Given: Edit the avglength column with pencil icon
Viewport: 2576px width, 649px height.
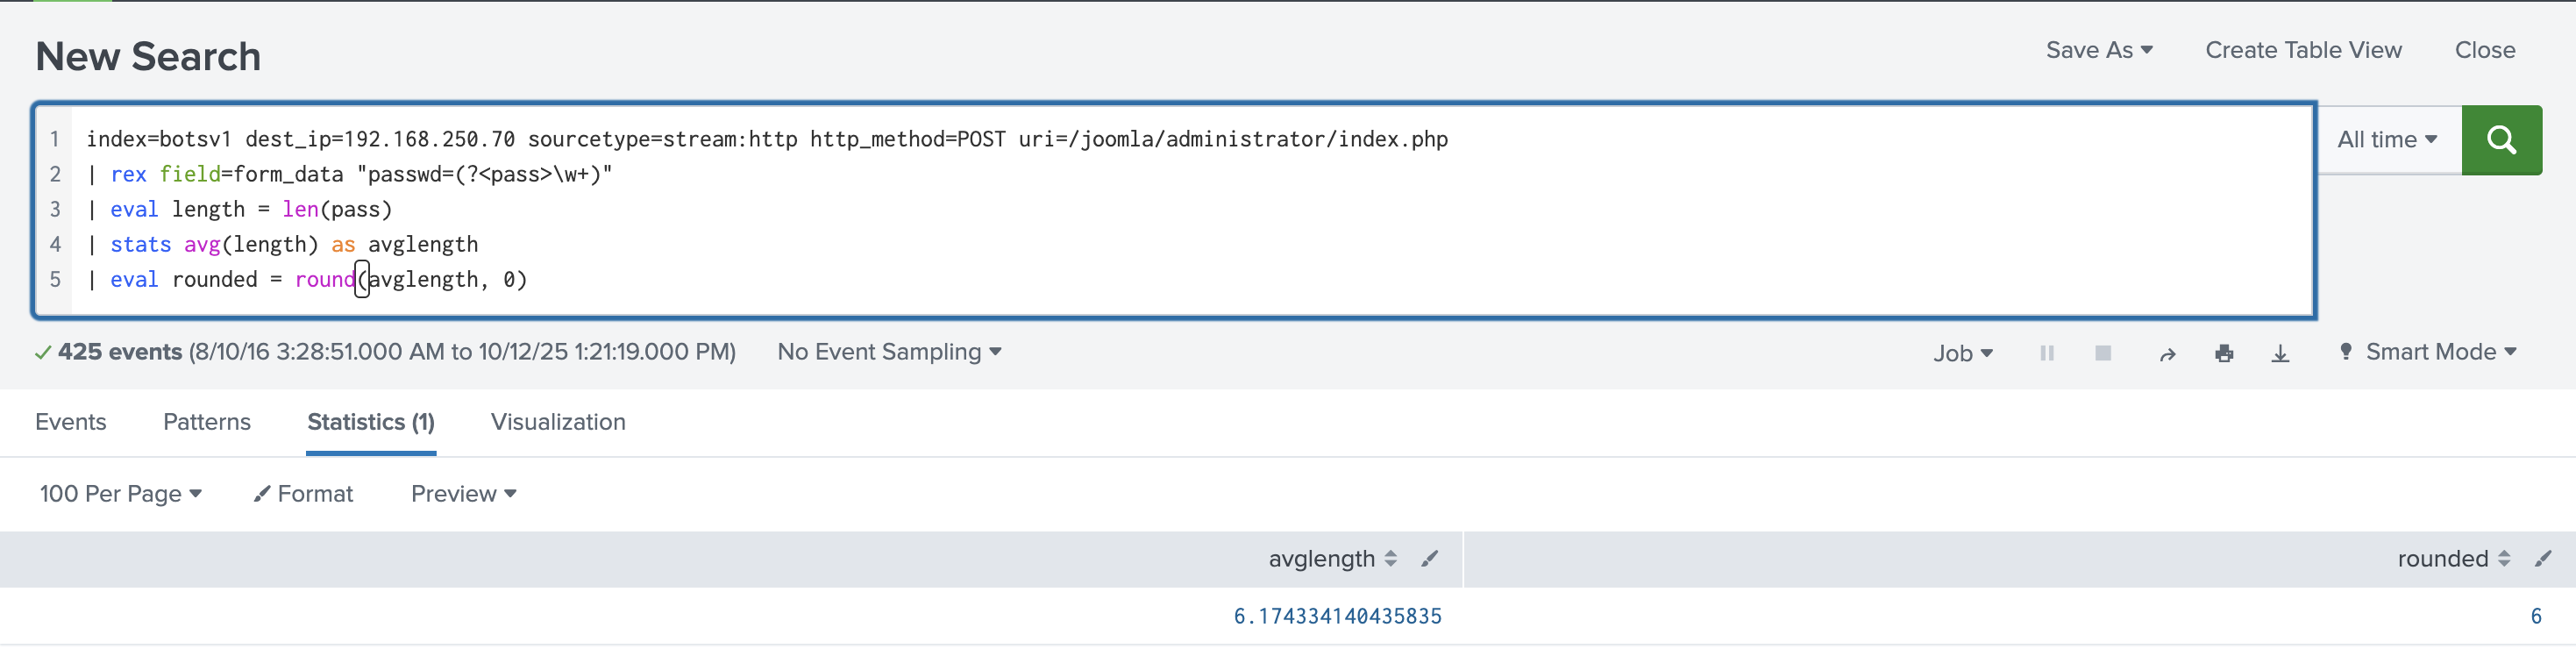Looking at the screenshot, I should click(x=1429, y=559).
